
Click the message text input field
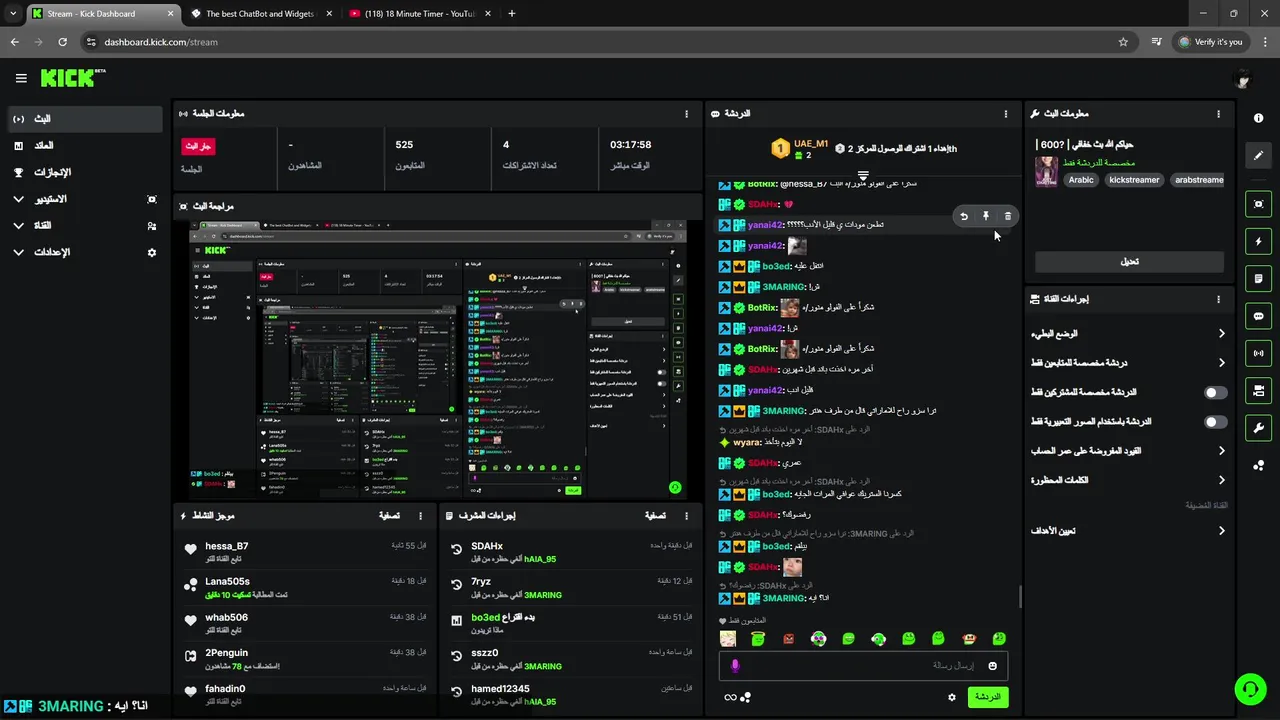(x=864, y=666)
